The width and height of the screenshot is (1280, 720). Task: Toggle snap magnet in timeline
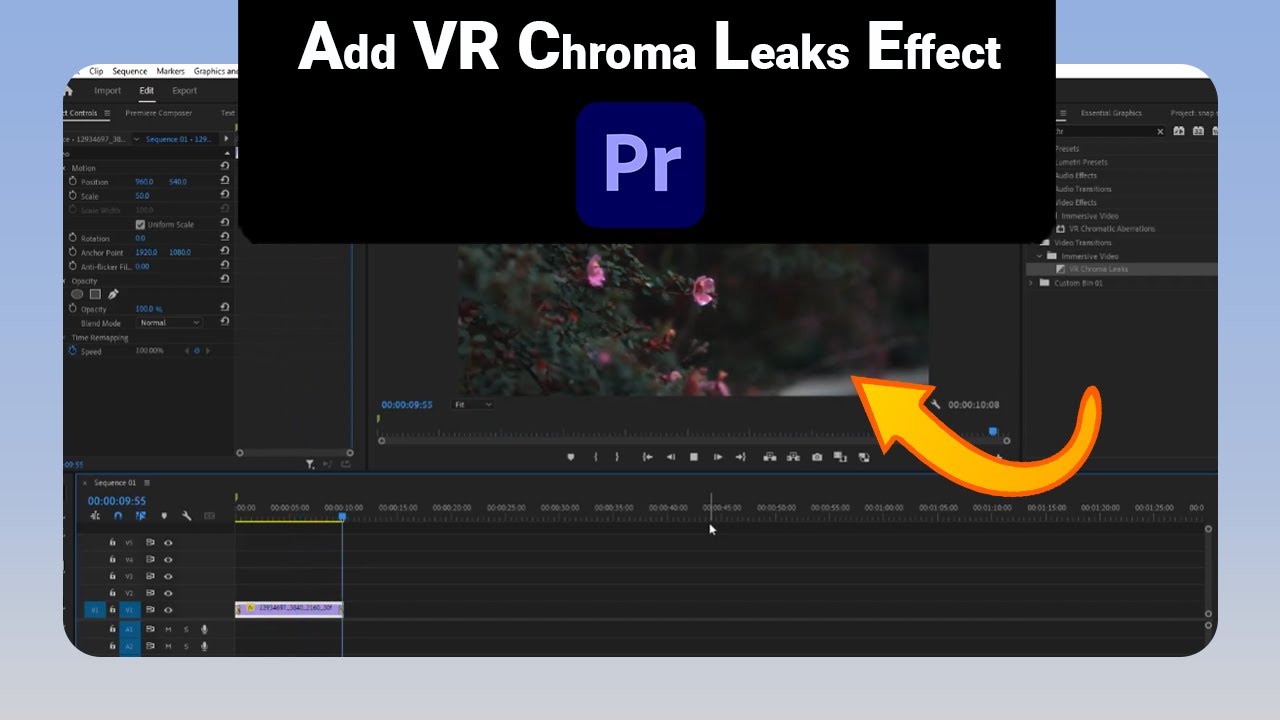pos(118,516)
